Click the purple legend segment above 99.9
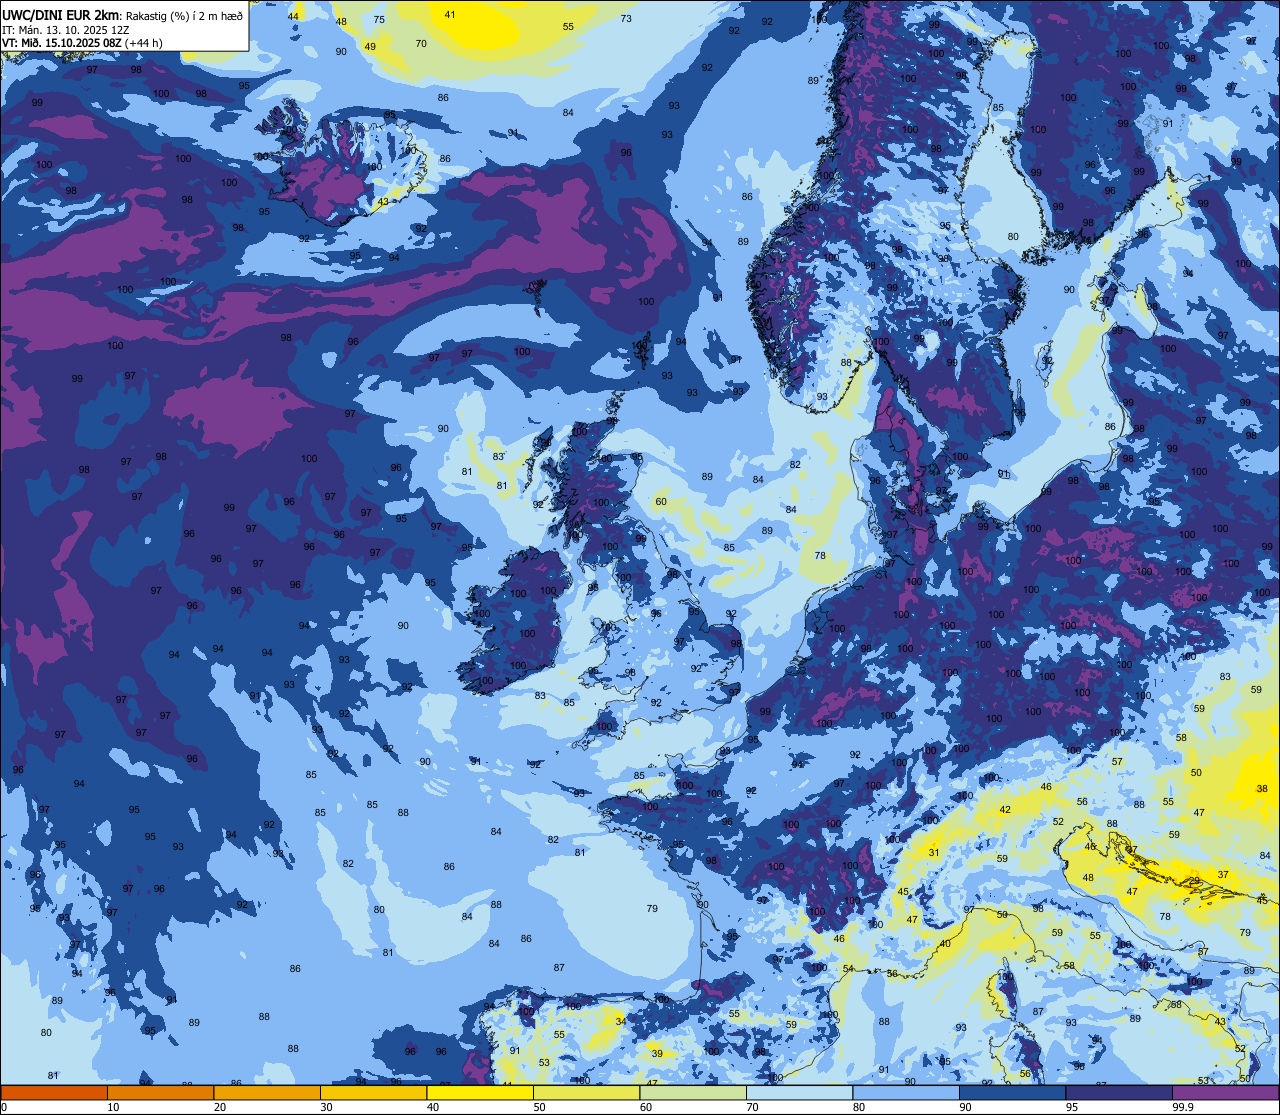The width and height of the screenshot is (1280, 1115). click(1225, 1092)
